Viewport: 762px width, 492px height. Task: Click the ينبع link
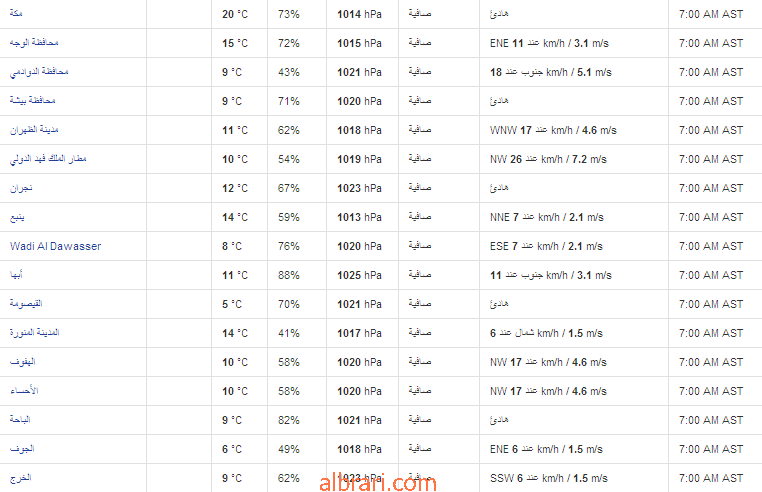coord(17,217)
